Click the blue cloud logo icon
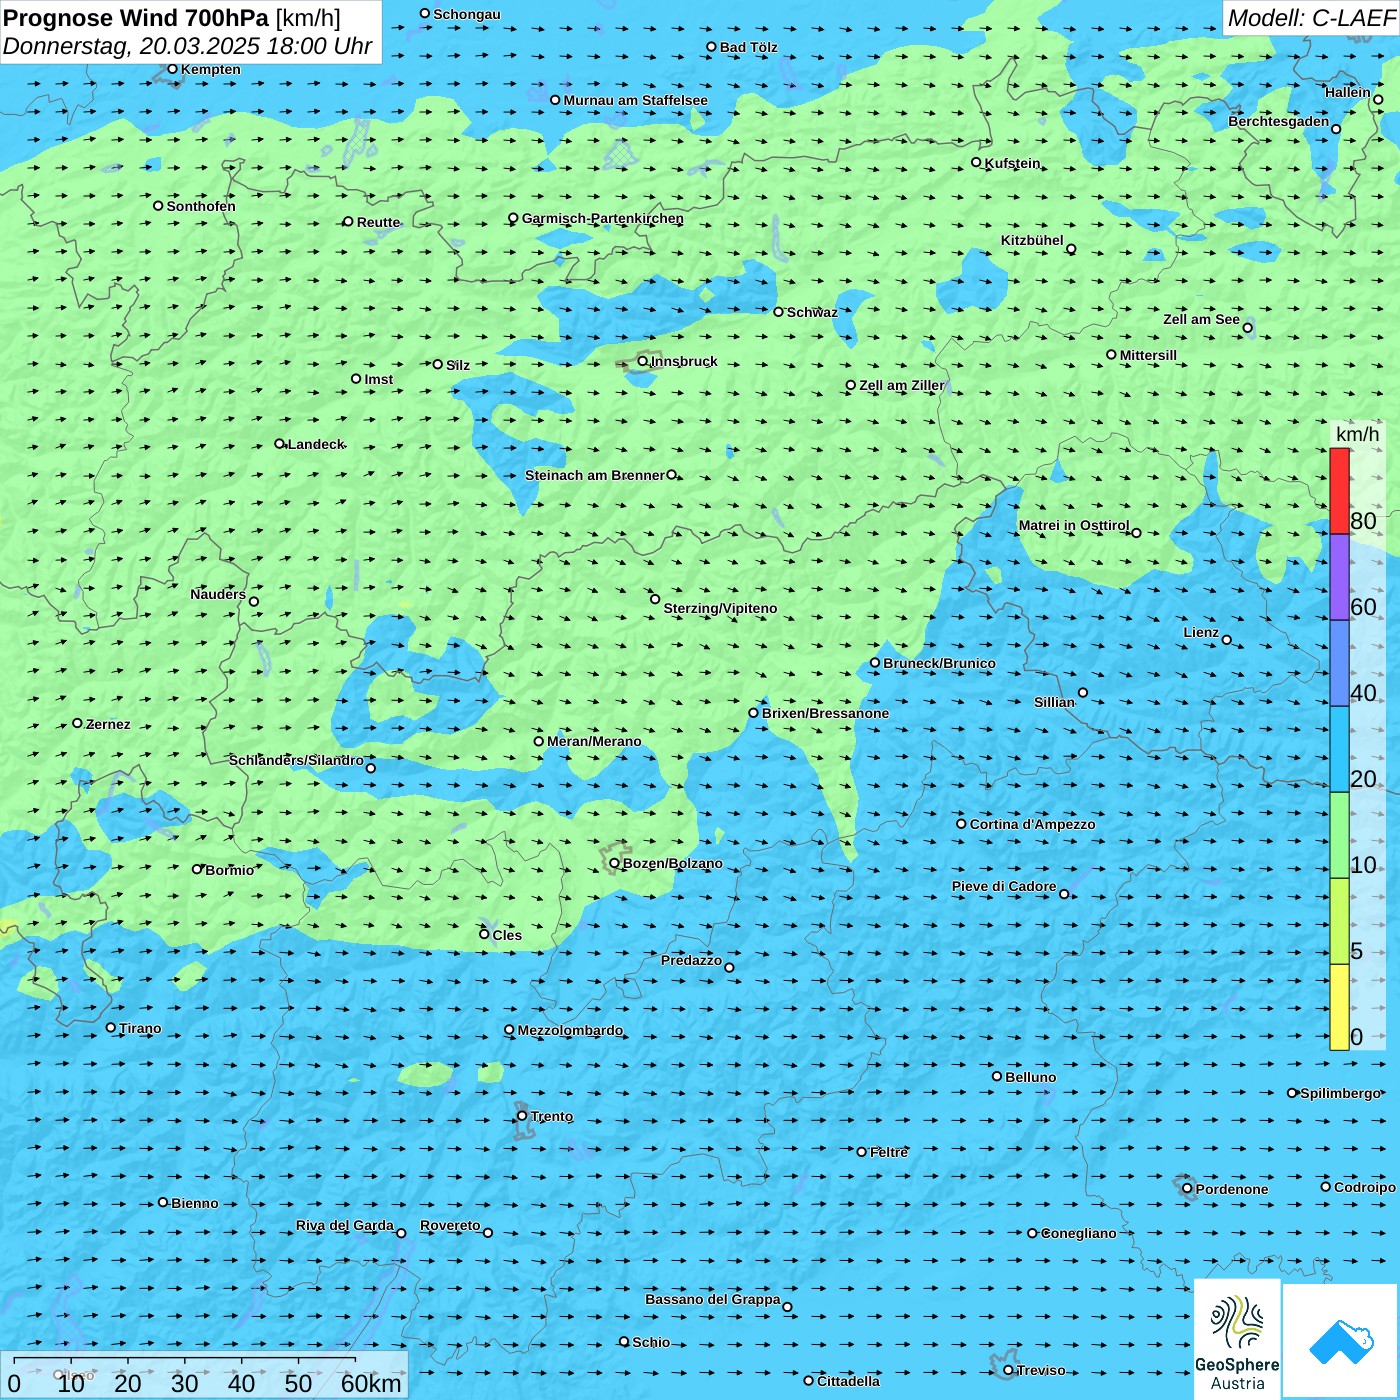 coord(1342,1342)
